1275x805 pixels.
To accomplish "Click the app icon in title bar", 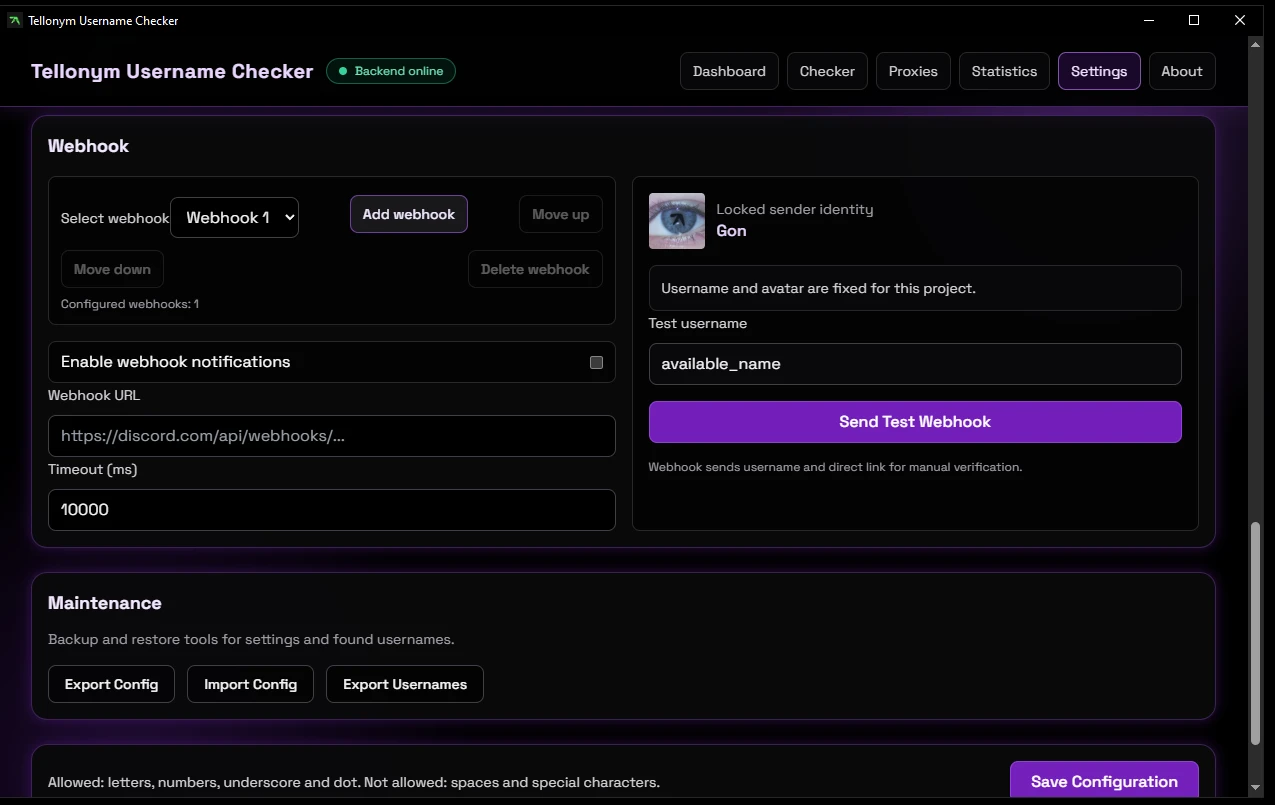I will click(14, 20).
